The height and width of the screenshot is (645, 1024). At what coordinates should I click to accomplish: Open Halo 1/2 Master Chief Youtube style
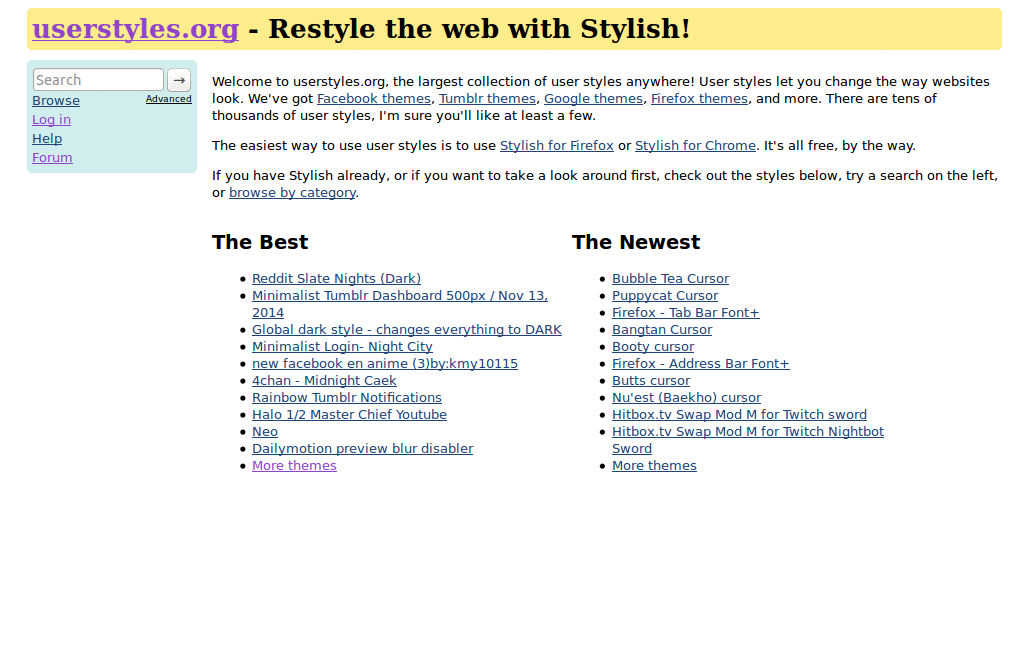(x=349, y=415)
